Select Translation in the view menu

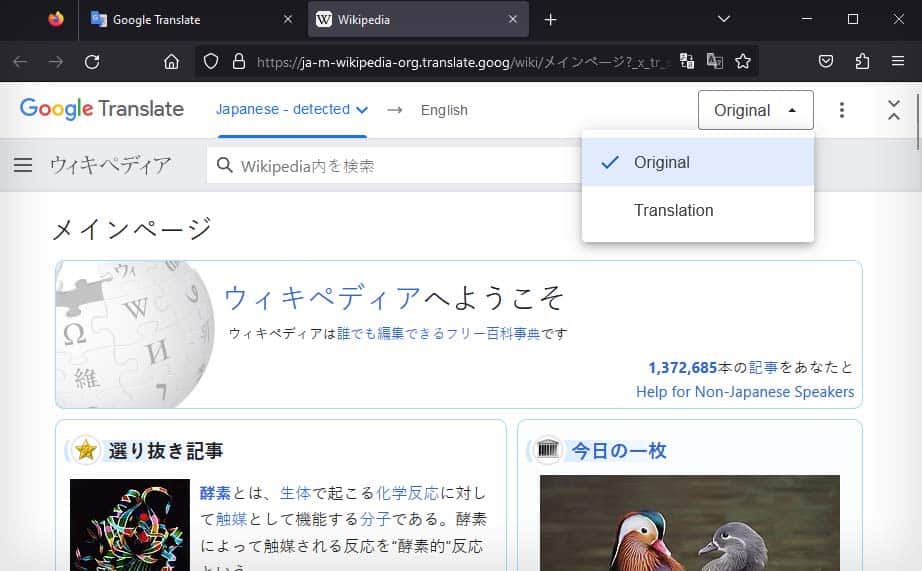[x=698, y=211]
